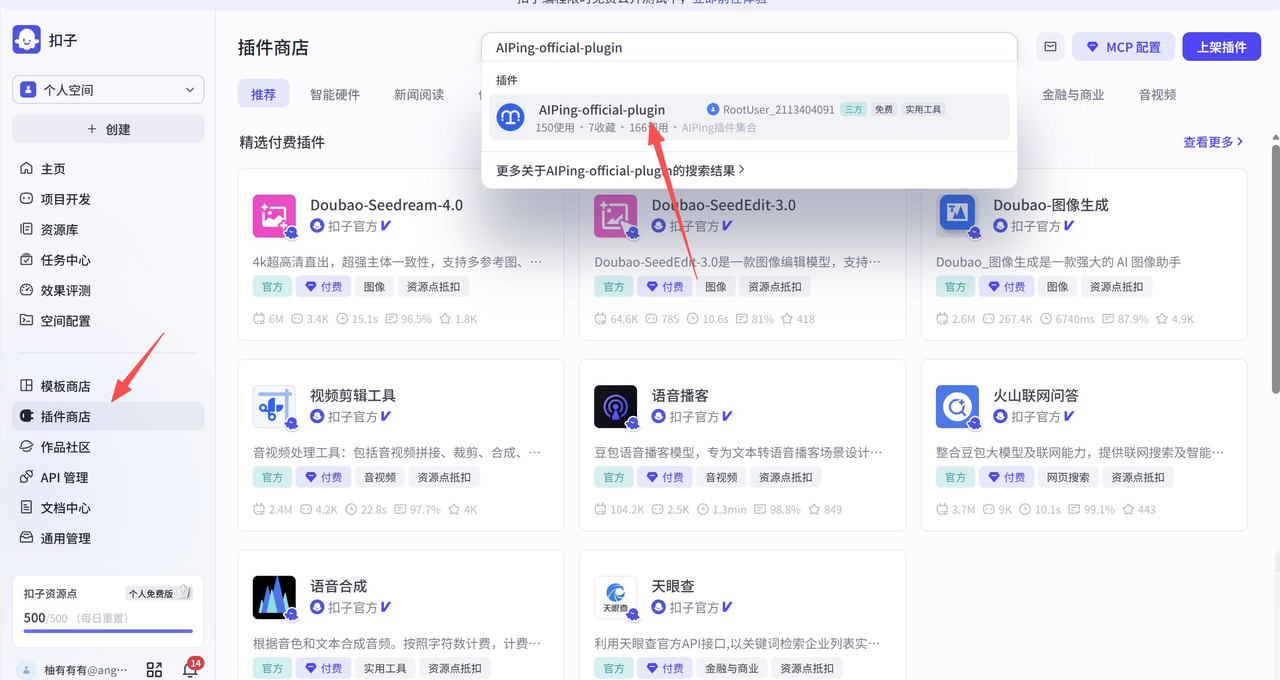Select the AIPing-official-plugin search result
Screen dimensions: 1280x680
point(749,117)
